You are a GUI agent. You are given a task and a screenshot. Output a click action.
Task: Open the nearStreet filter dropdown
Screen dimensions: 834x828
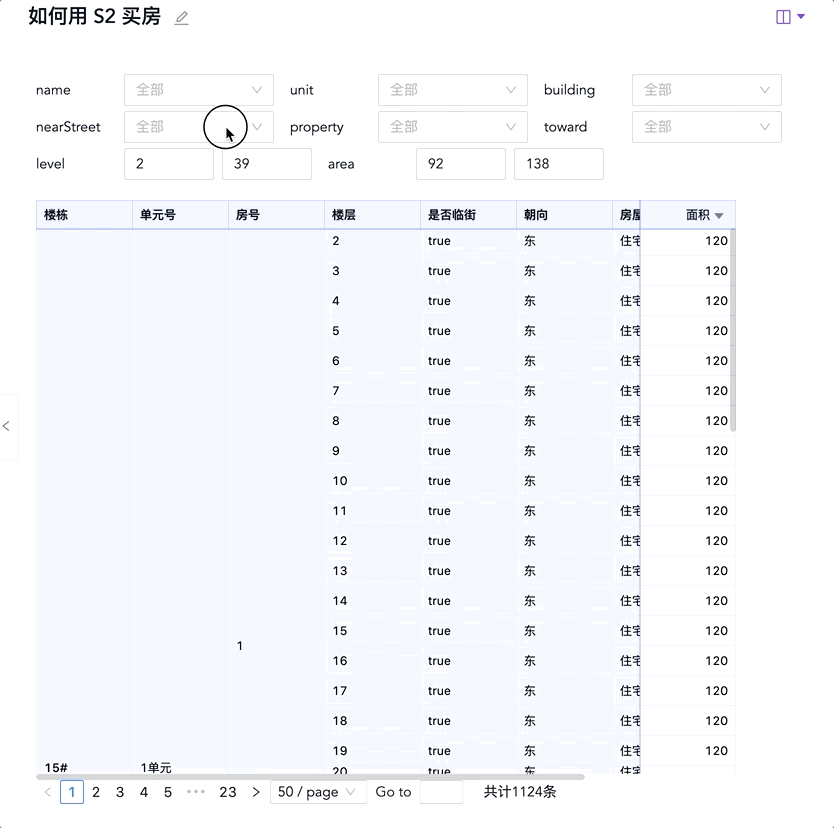[x=199, y=127]
